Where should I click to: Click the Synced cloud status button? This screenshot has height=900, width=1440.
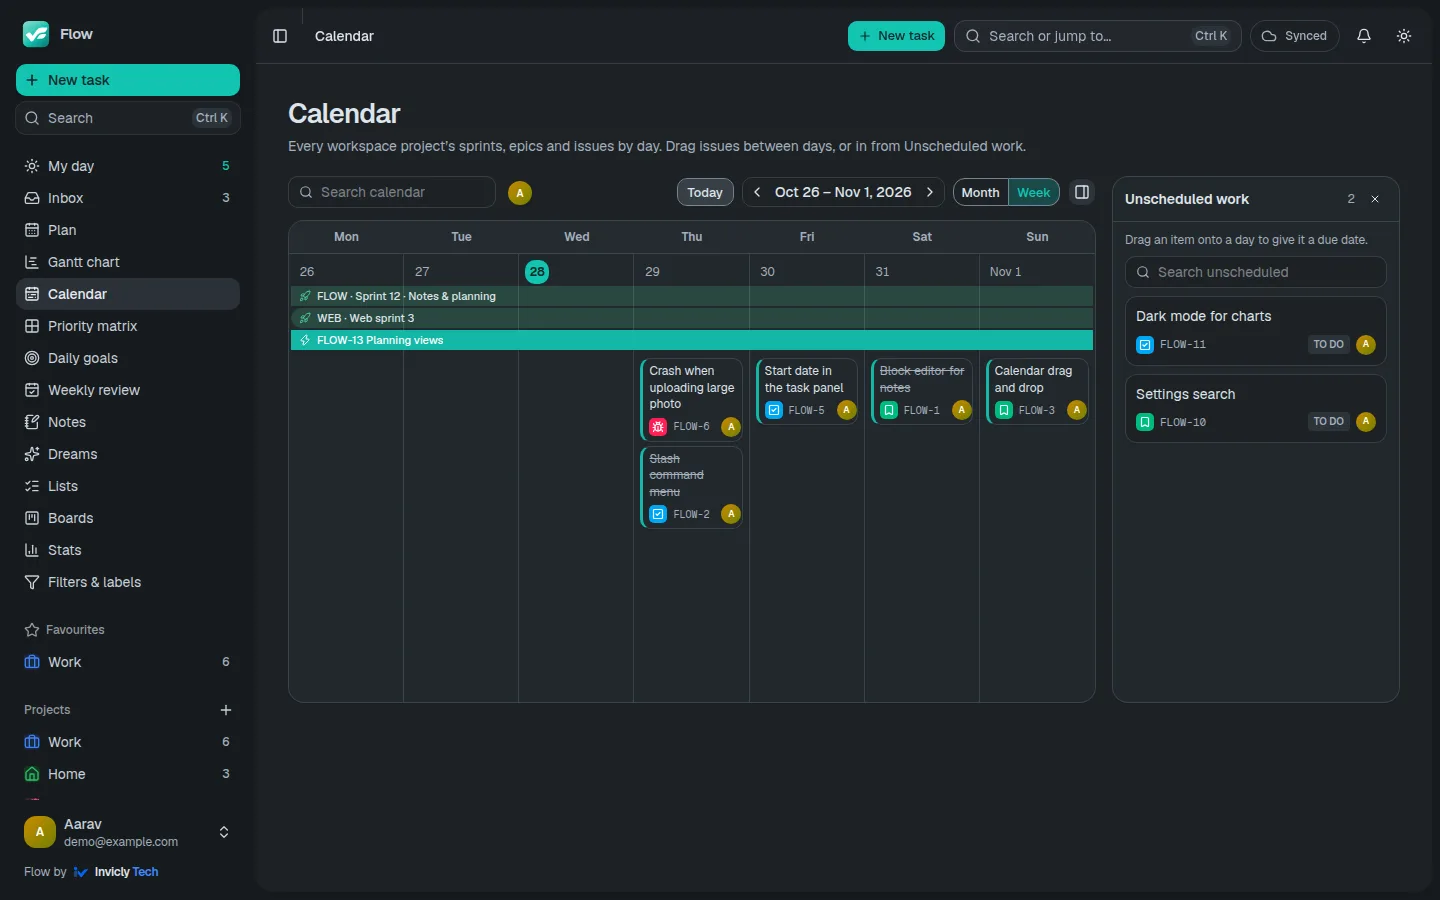pyautogui.click(x=1294, y=36)
